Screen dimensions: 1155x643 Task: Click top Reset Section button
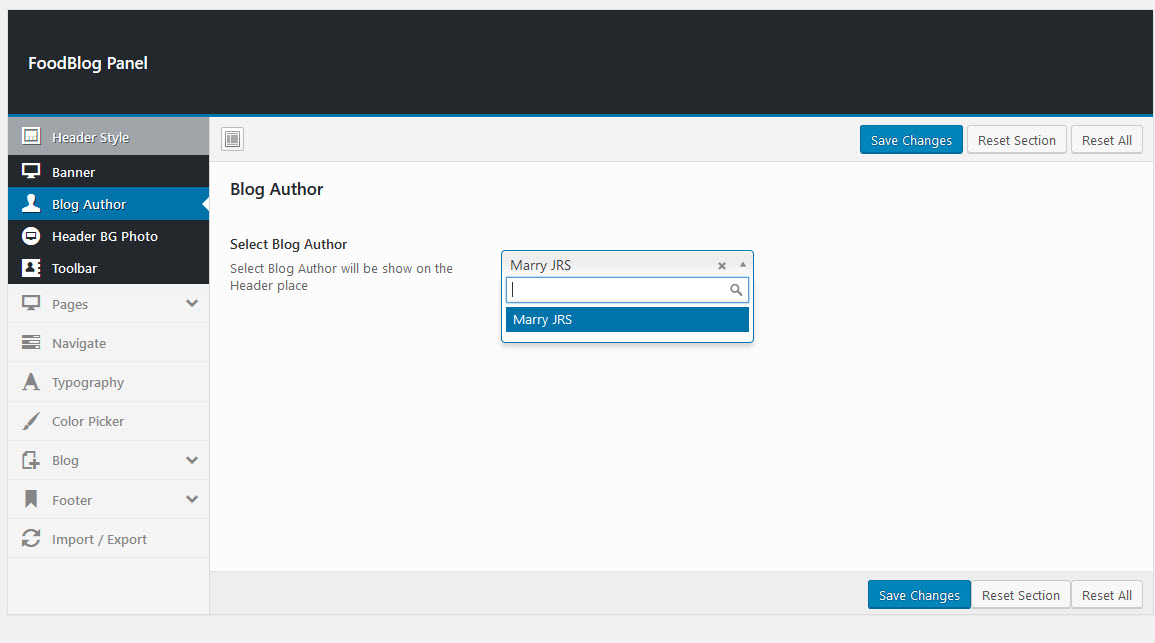click(1017, 140)
